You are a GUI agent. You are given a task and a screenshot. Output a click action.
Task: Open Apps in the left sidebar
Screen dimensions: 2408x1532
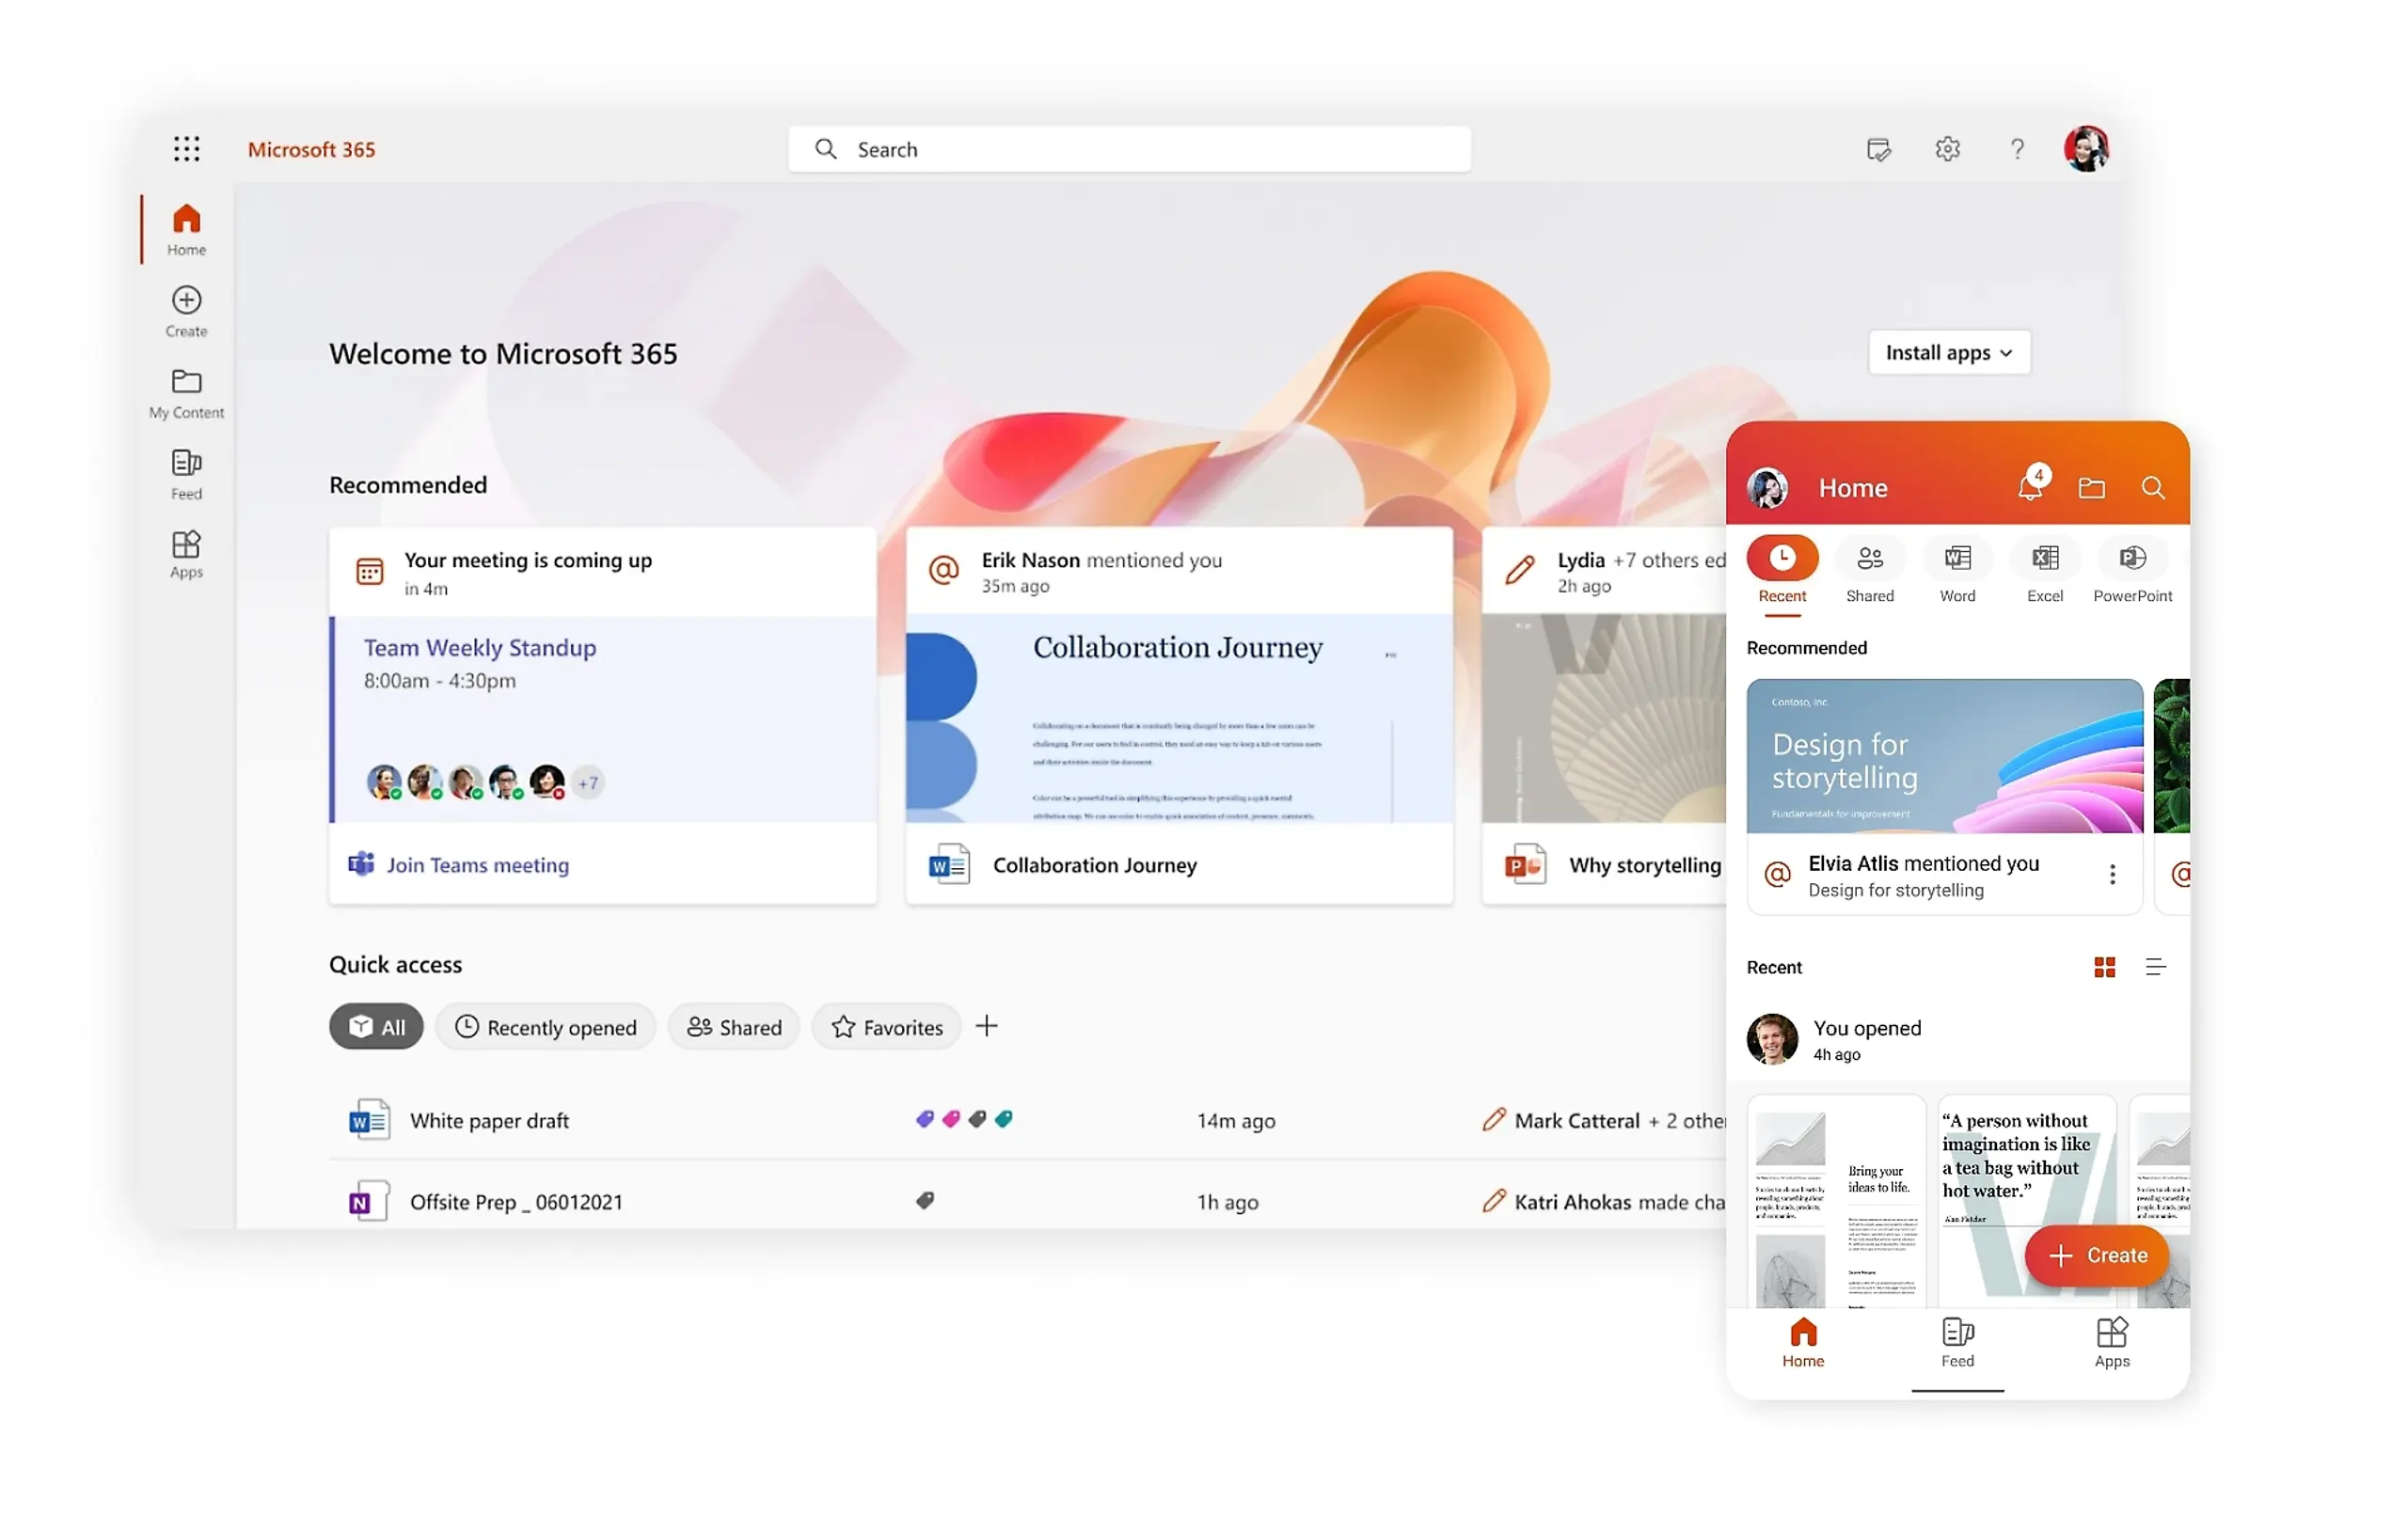(186, 555)
